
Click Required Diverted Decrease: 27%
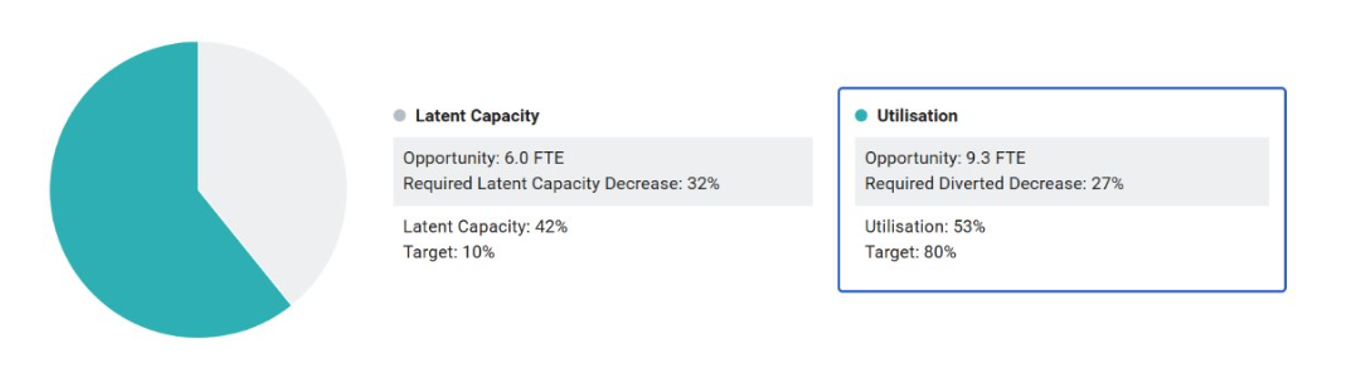pyautogui.click(x=994, y=184)
